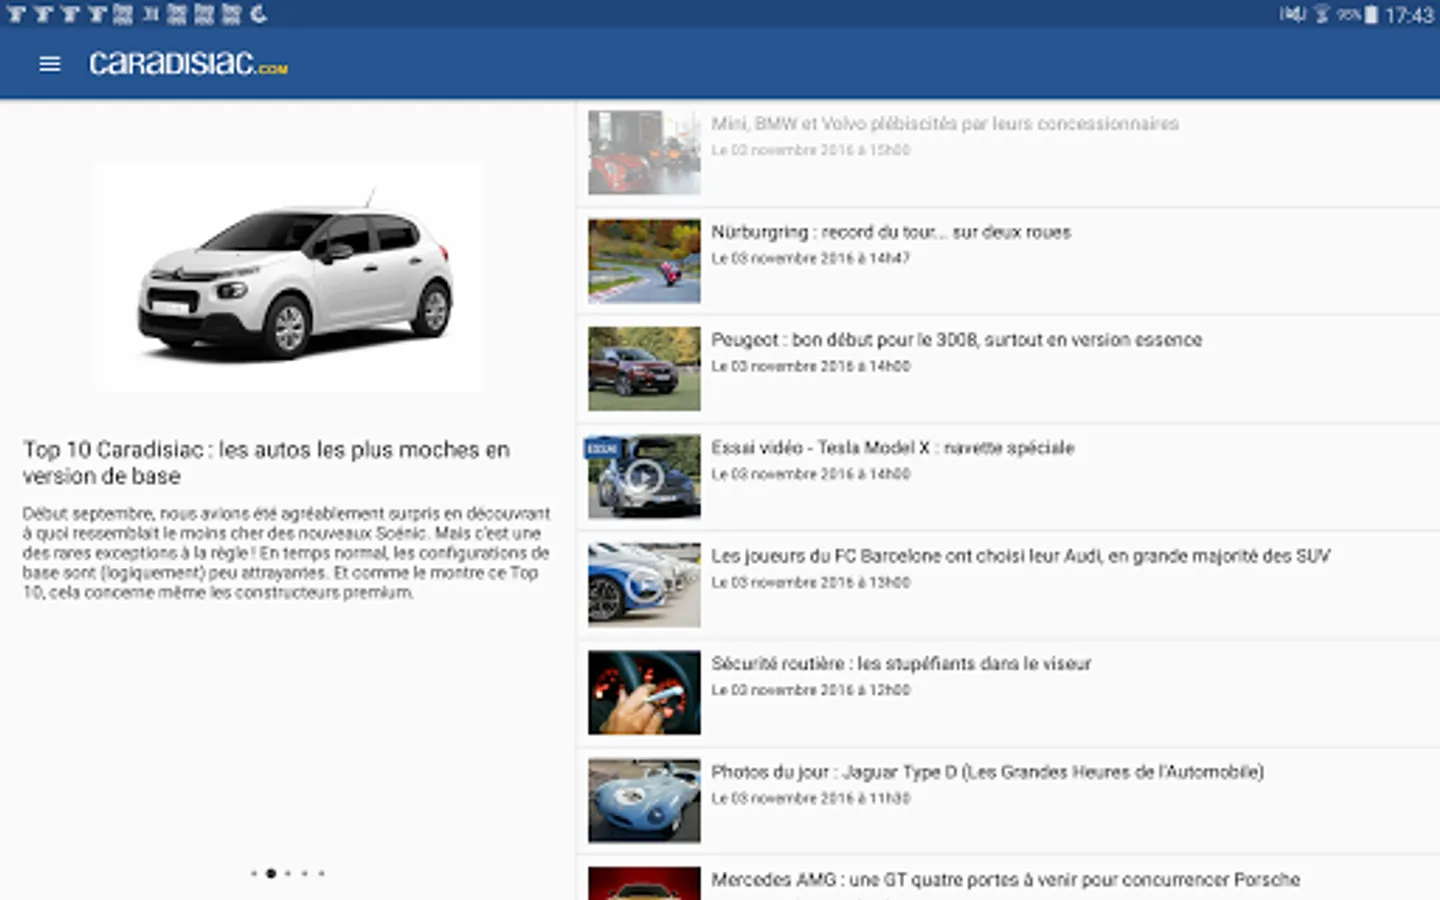Tap the battery icon in status bar
This screenshot has width=1440, height=900.
(x=1371, y=14)
